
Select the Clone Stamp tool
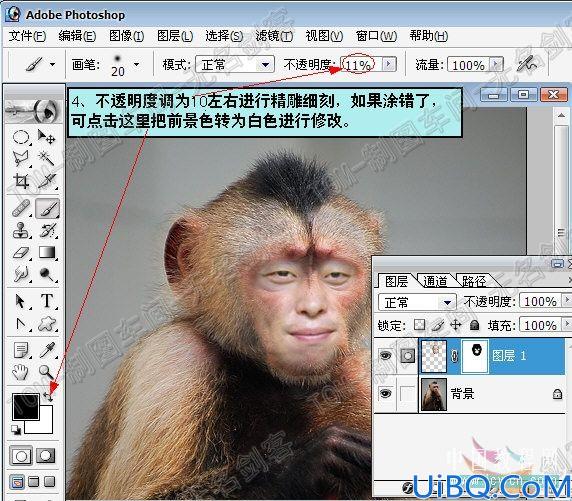coord(21,231)
